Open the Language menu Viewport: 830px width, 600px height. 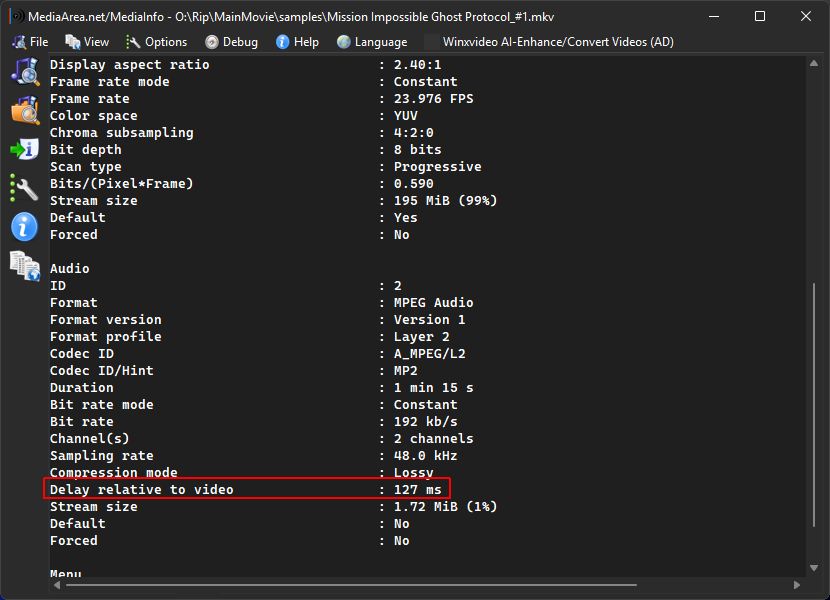372,42
